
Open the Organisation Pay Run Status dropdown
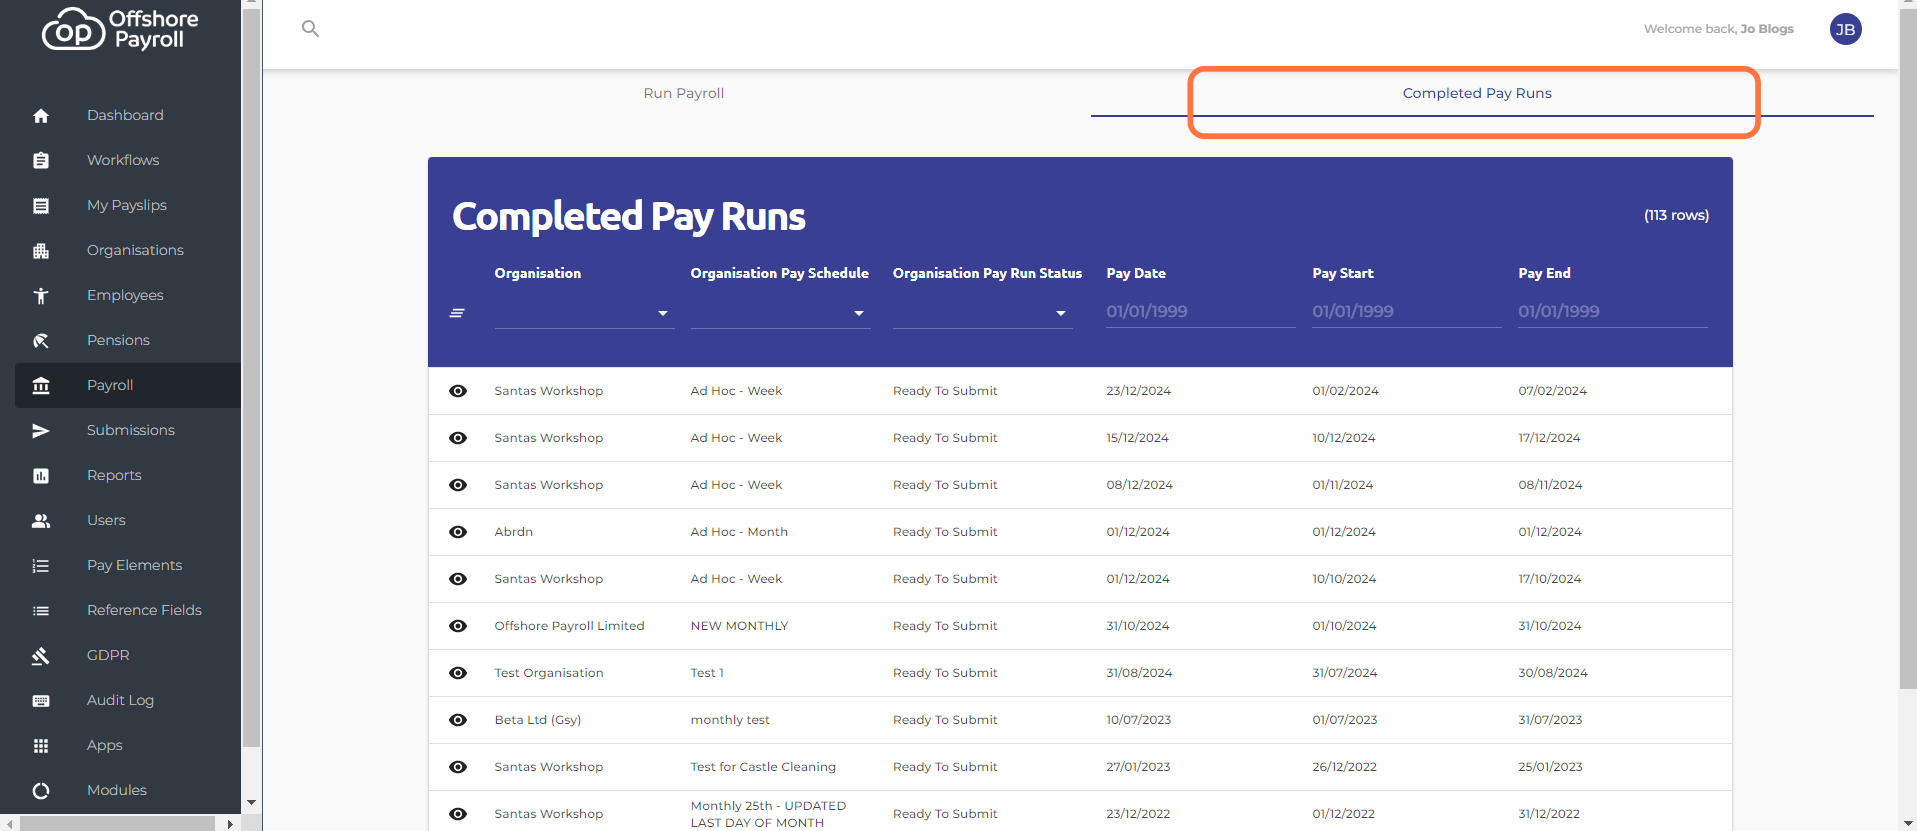click(982, 313)
